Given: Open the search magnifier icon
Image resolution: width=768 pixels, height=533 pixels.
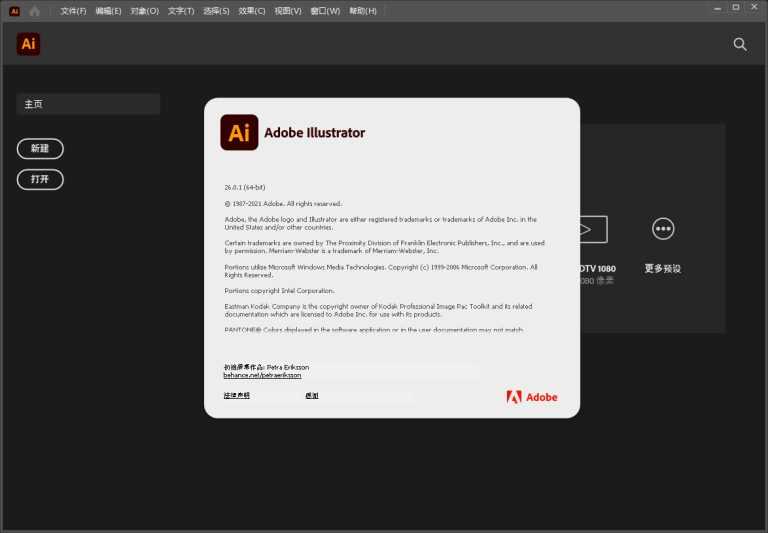Looking at the screenshot, I should coord(740,45).
